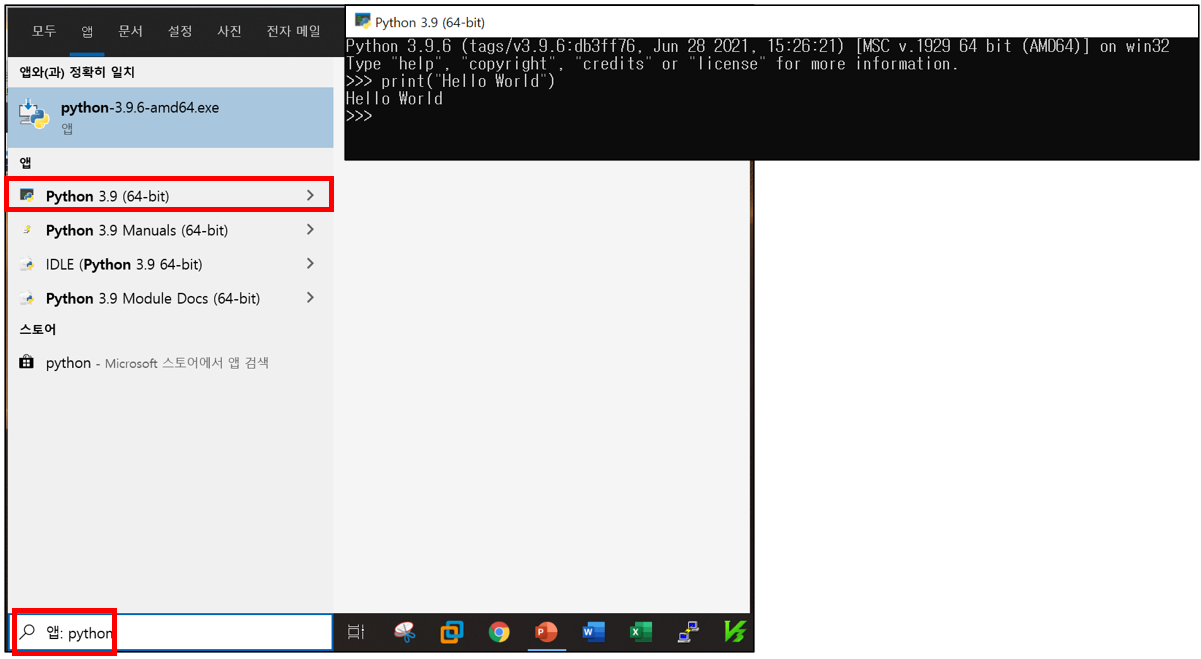
Task: Select the 앱 search tab
Action: tap(87, 31)
